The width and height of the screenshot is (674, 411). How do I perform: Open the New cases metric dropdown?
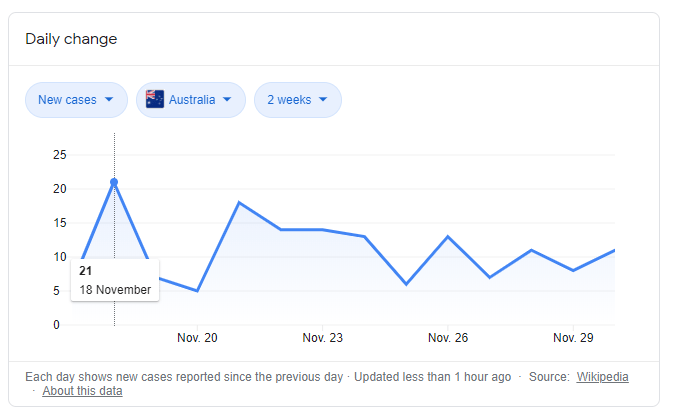[x=76, y=99]
